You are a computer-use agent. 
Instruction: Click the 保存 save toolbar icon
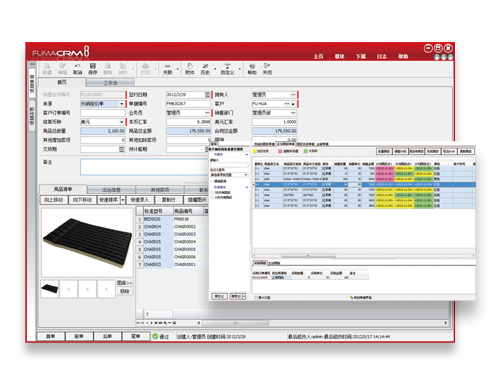[x=93, y=69]
